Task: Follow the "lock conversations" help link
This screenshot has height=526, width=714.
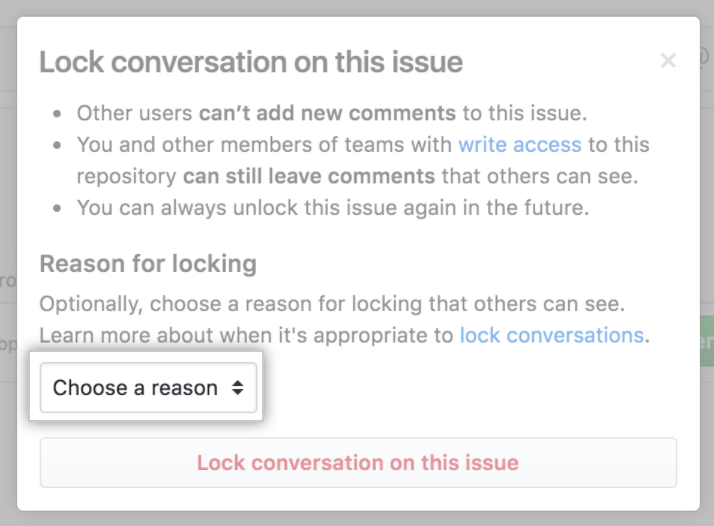Action: [551, 335]
